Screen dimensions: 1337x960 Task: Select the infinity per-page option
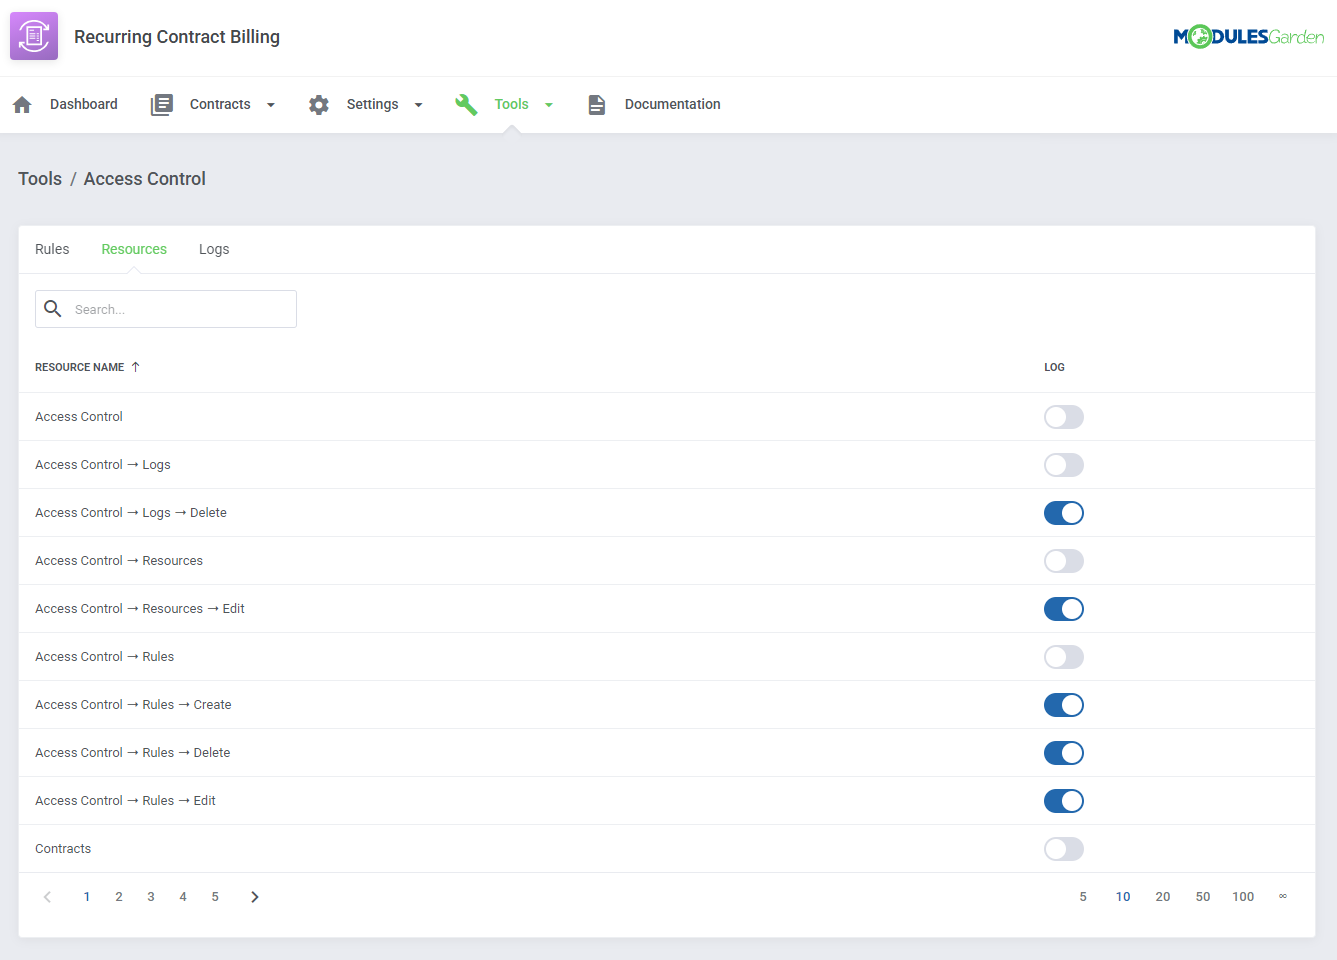[1283, 897]
